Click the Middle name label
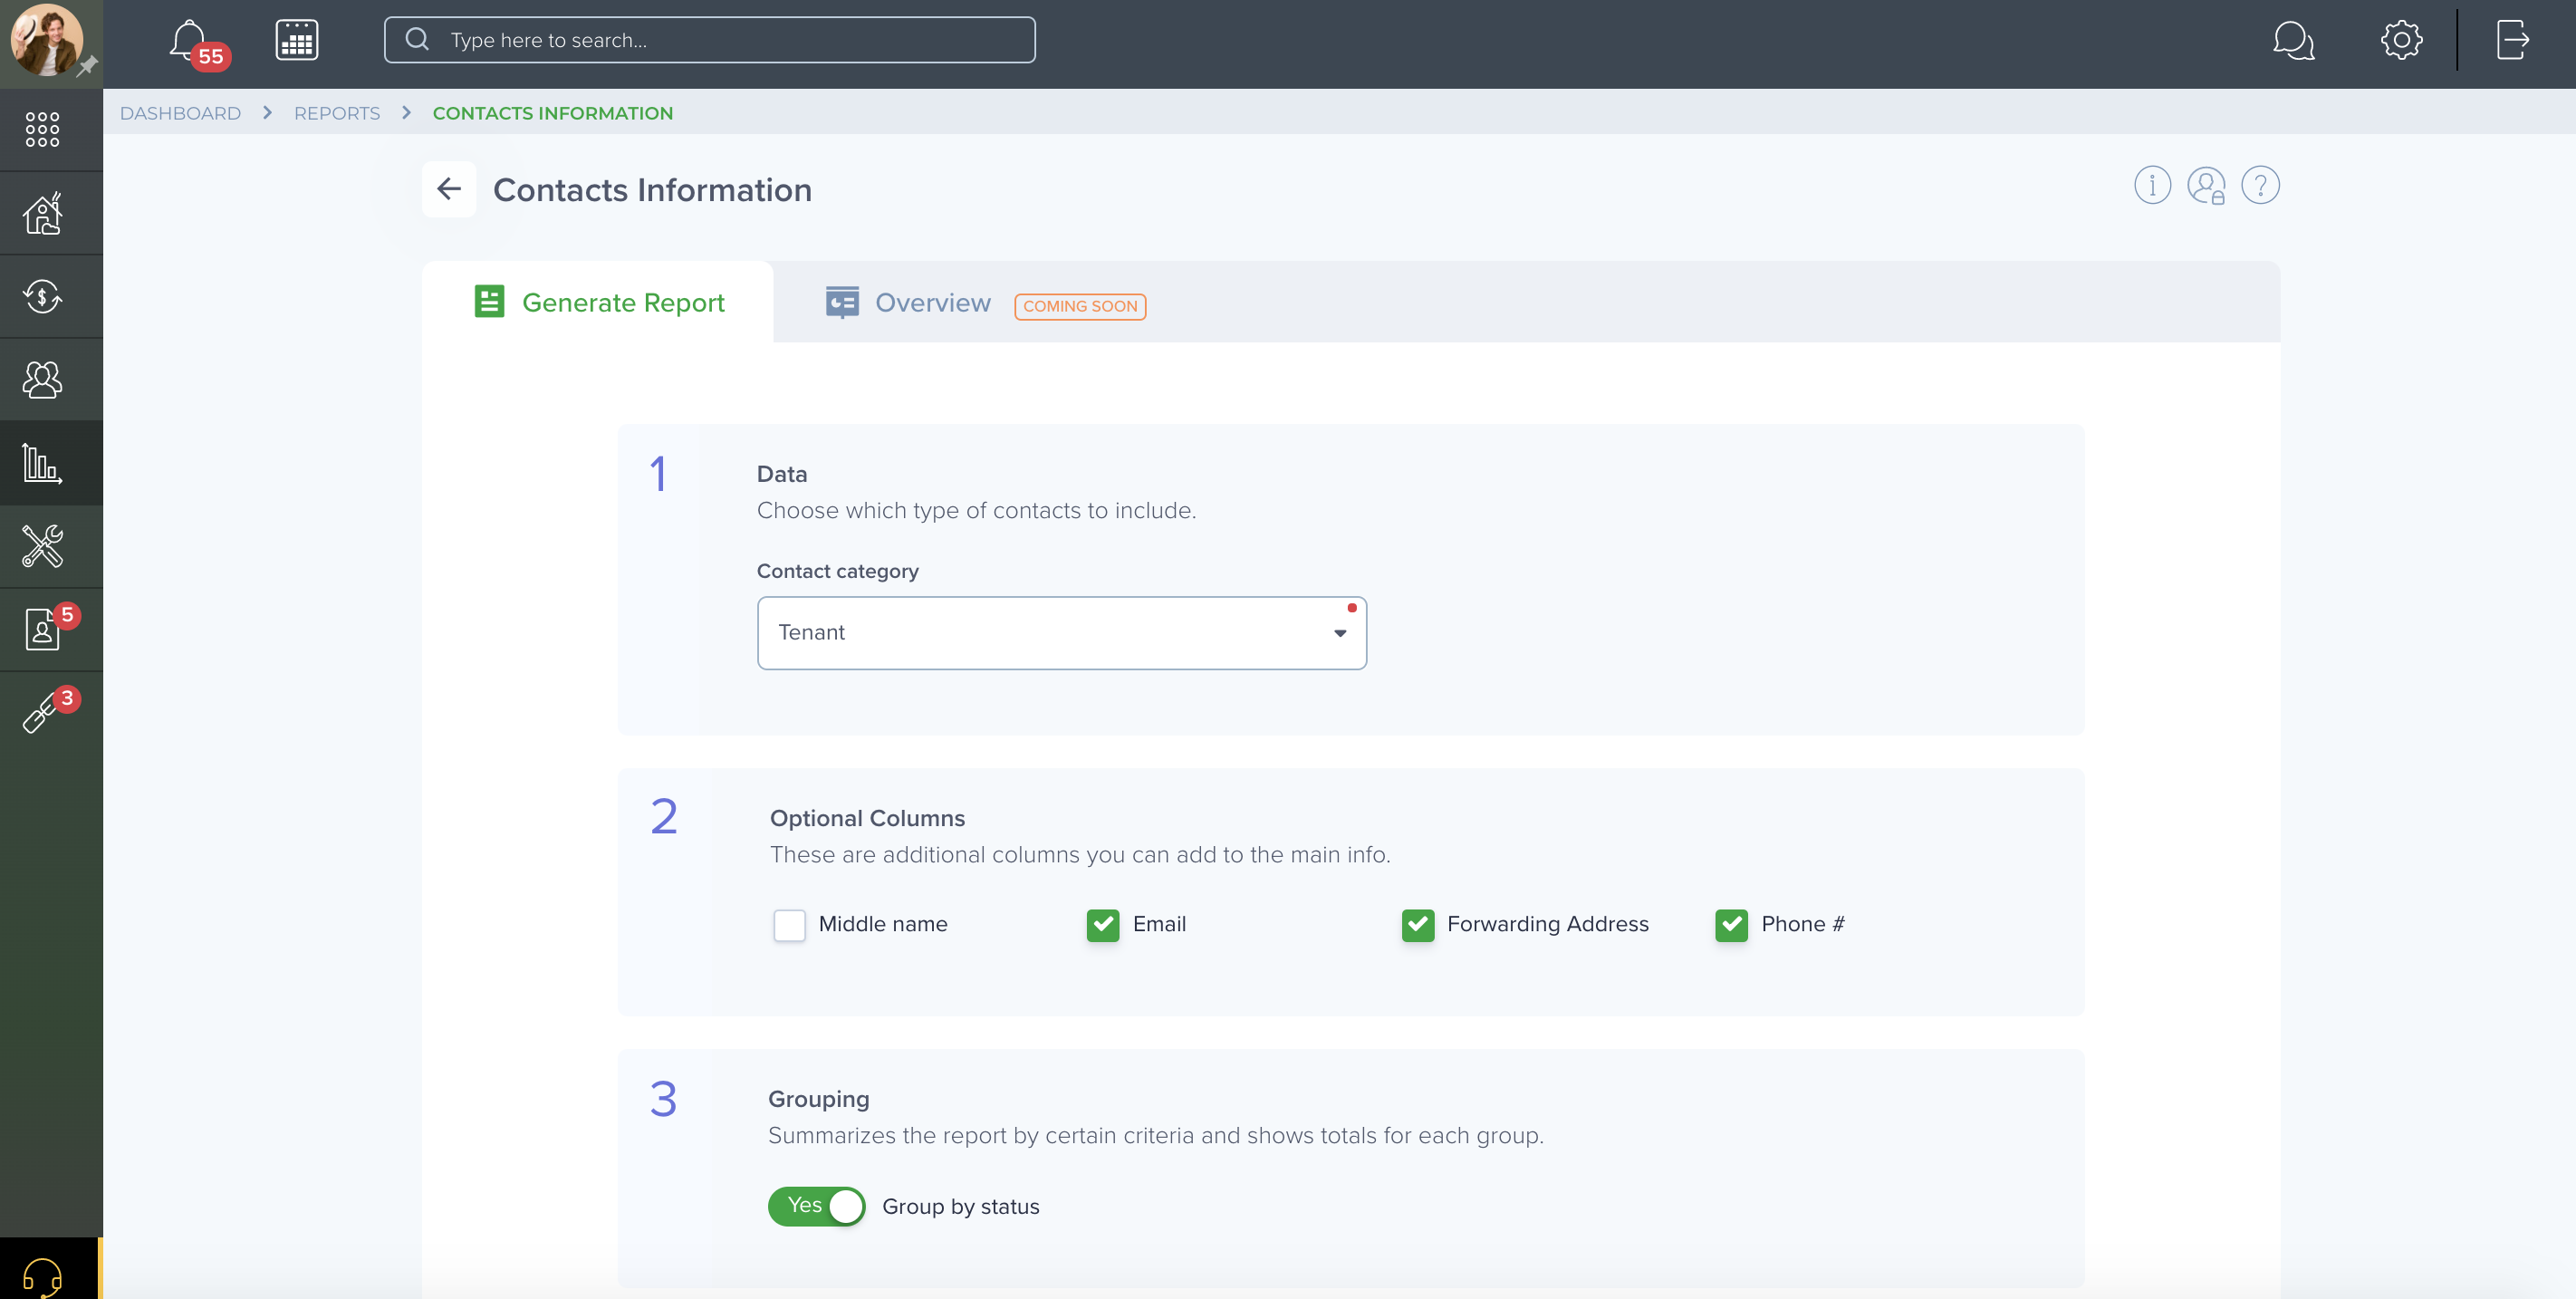 tap(883, 924)
